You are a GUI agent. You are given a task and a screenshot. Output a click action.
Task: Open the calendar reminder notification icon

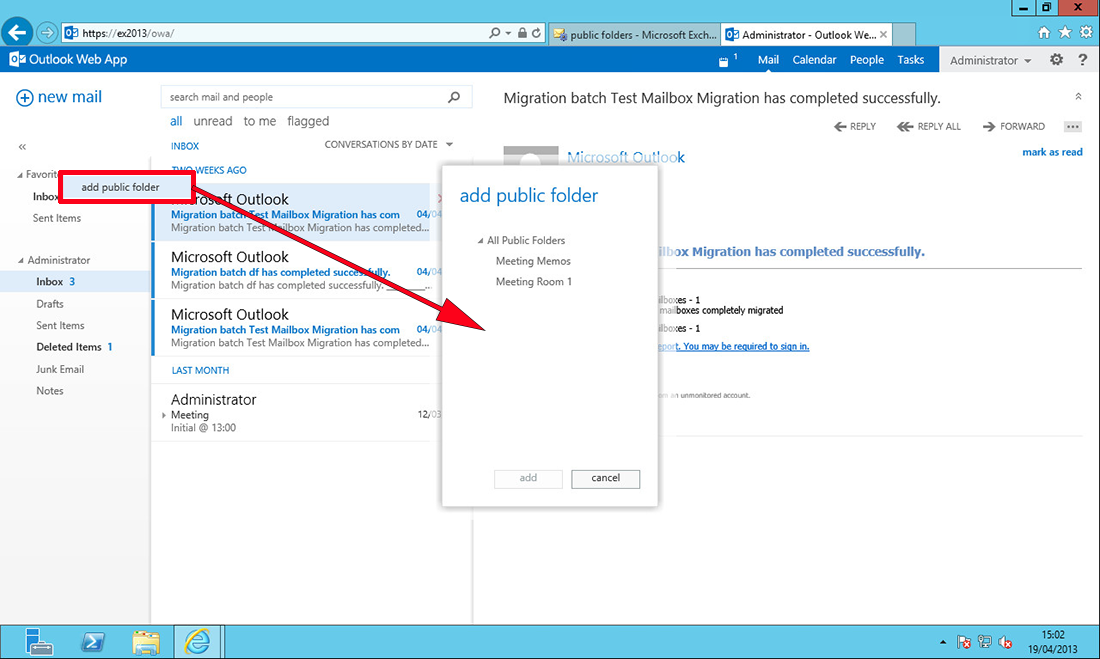(x=726, y=59)
